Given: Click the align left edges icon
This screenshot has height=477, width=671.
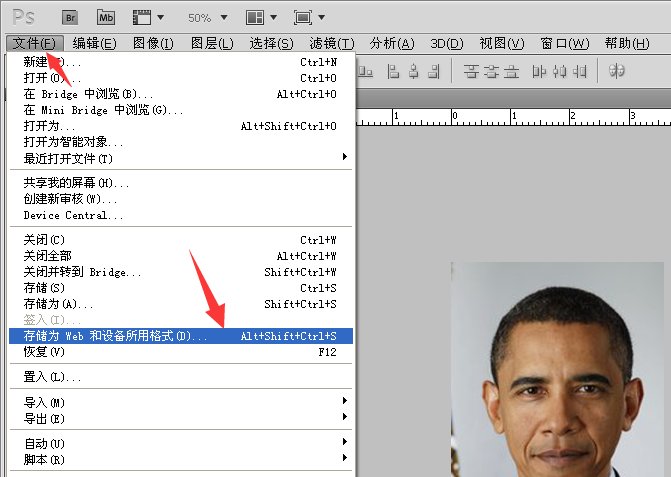Looking at the screenshot, I should (x=392, y=71).
